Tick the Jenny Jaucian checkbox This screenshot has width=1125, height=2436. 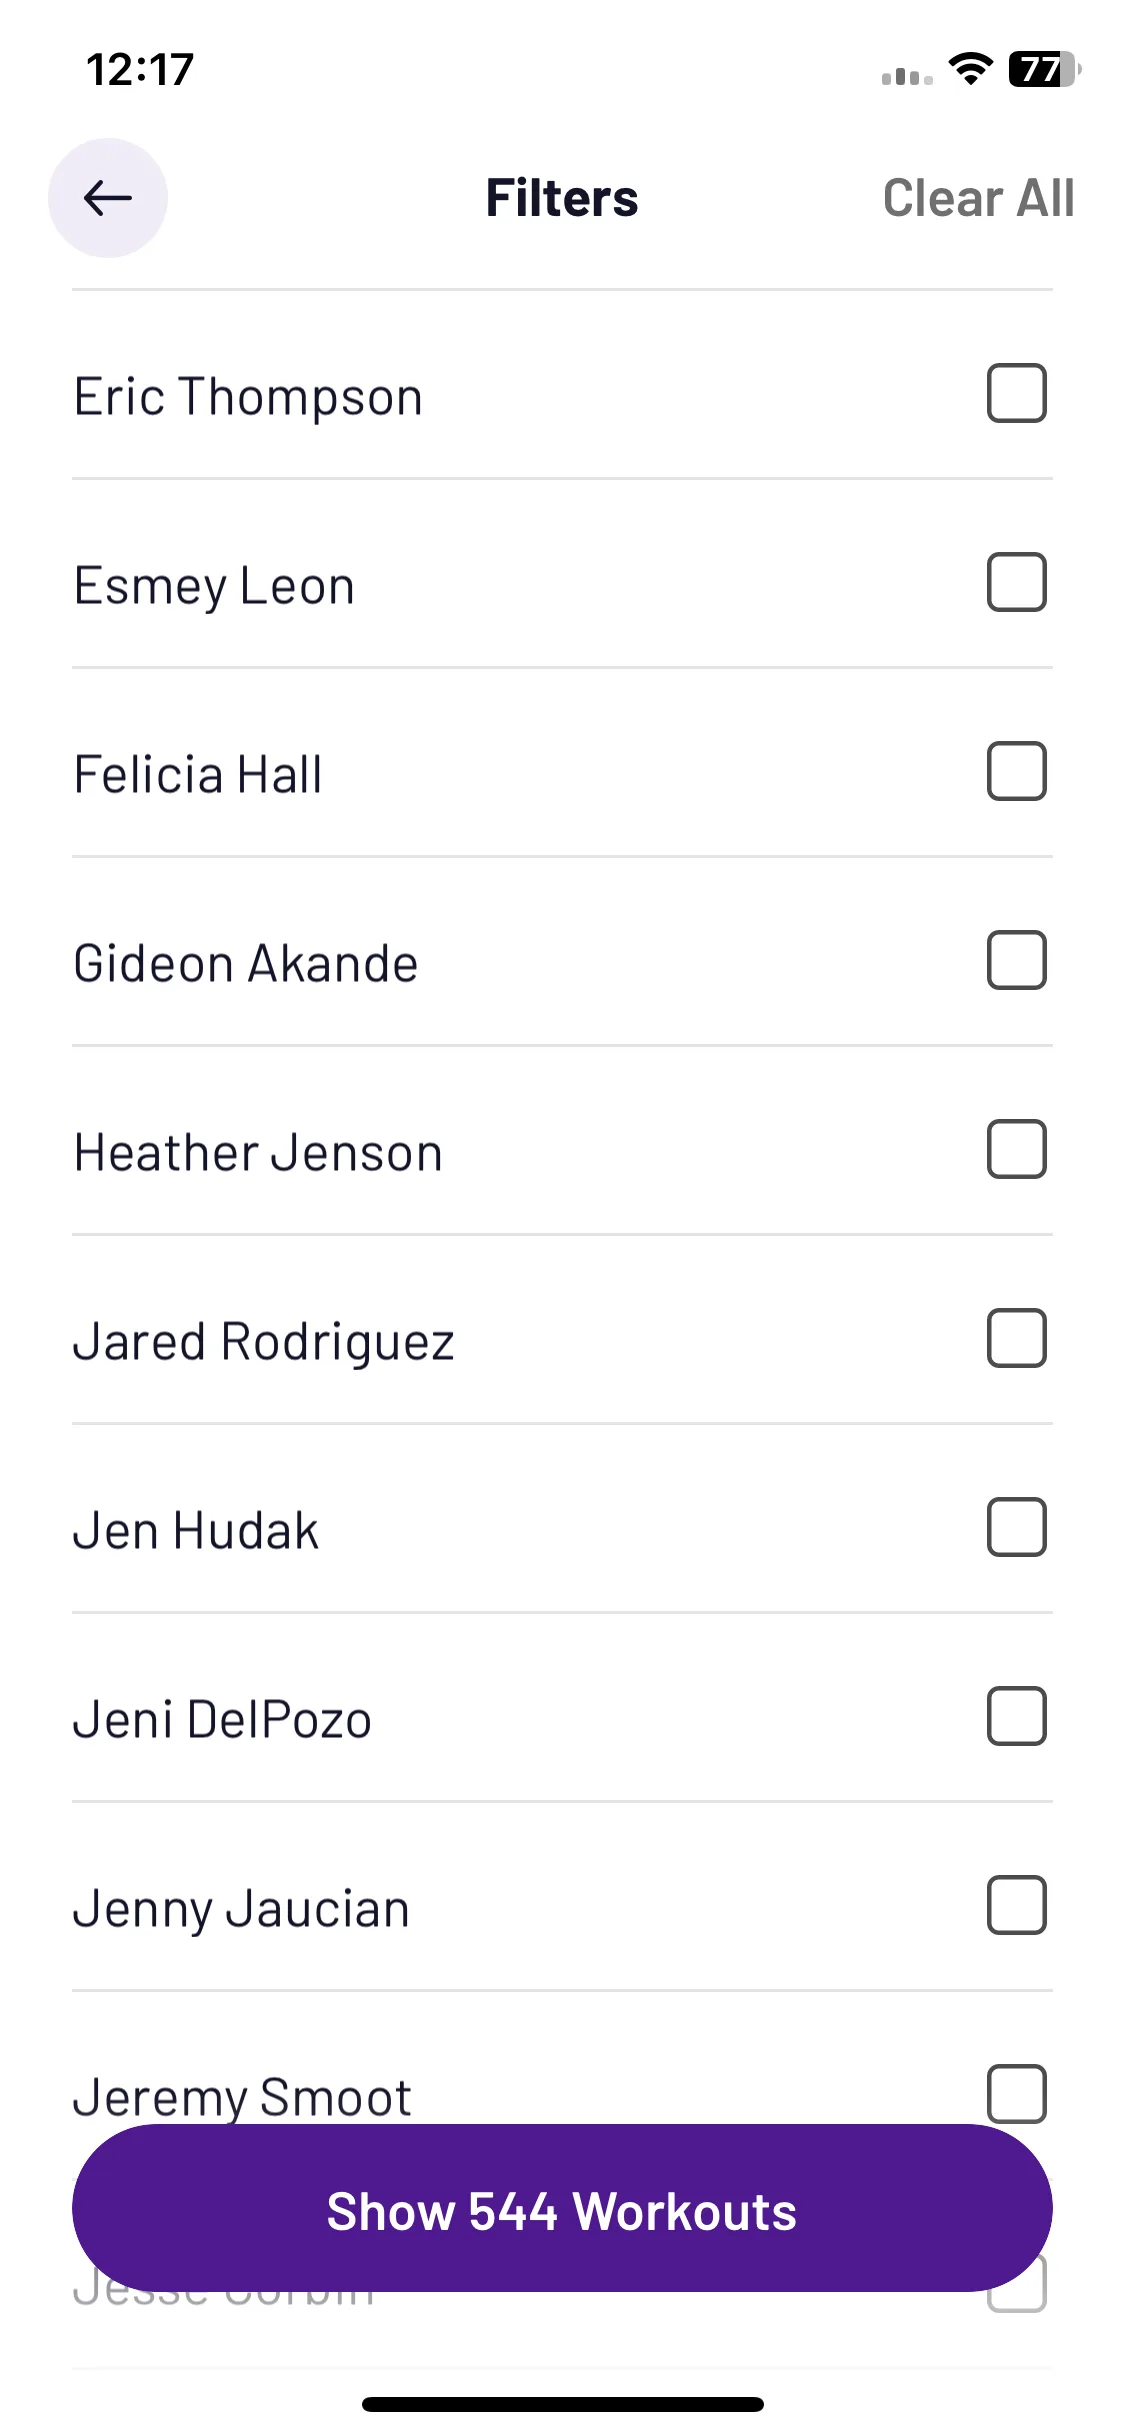click(1016, 1905)
